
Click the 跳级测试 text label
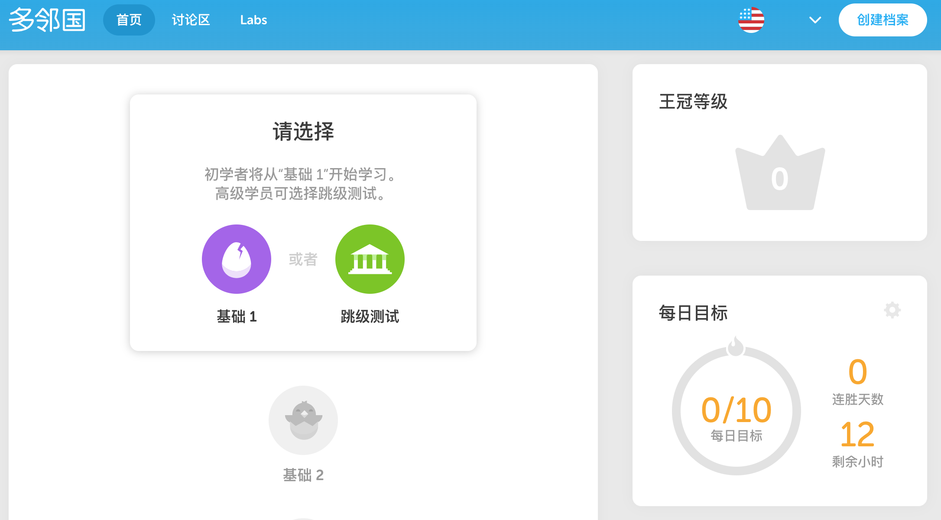tap(370, 316)
